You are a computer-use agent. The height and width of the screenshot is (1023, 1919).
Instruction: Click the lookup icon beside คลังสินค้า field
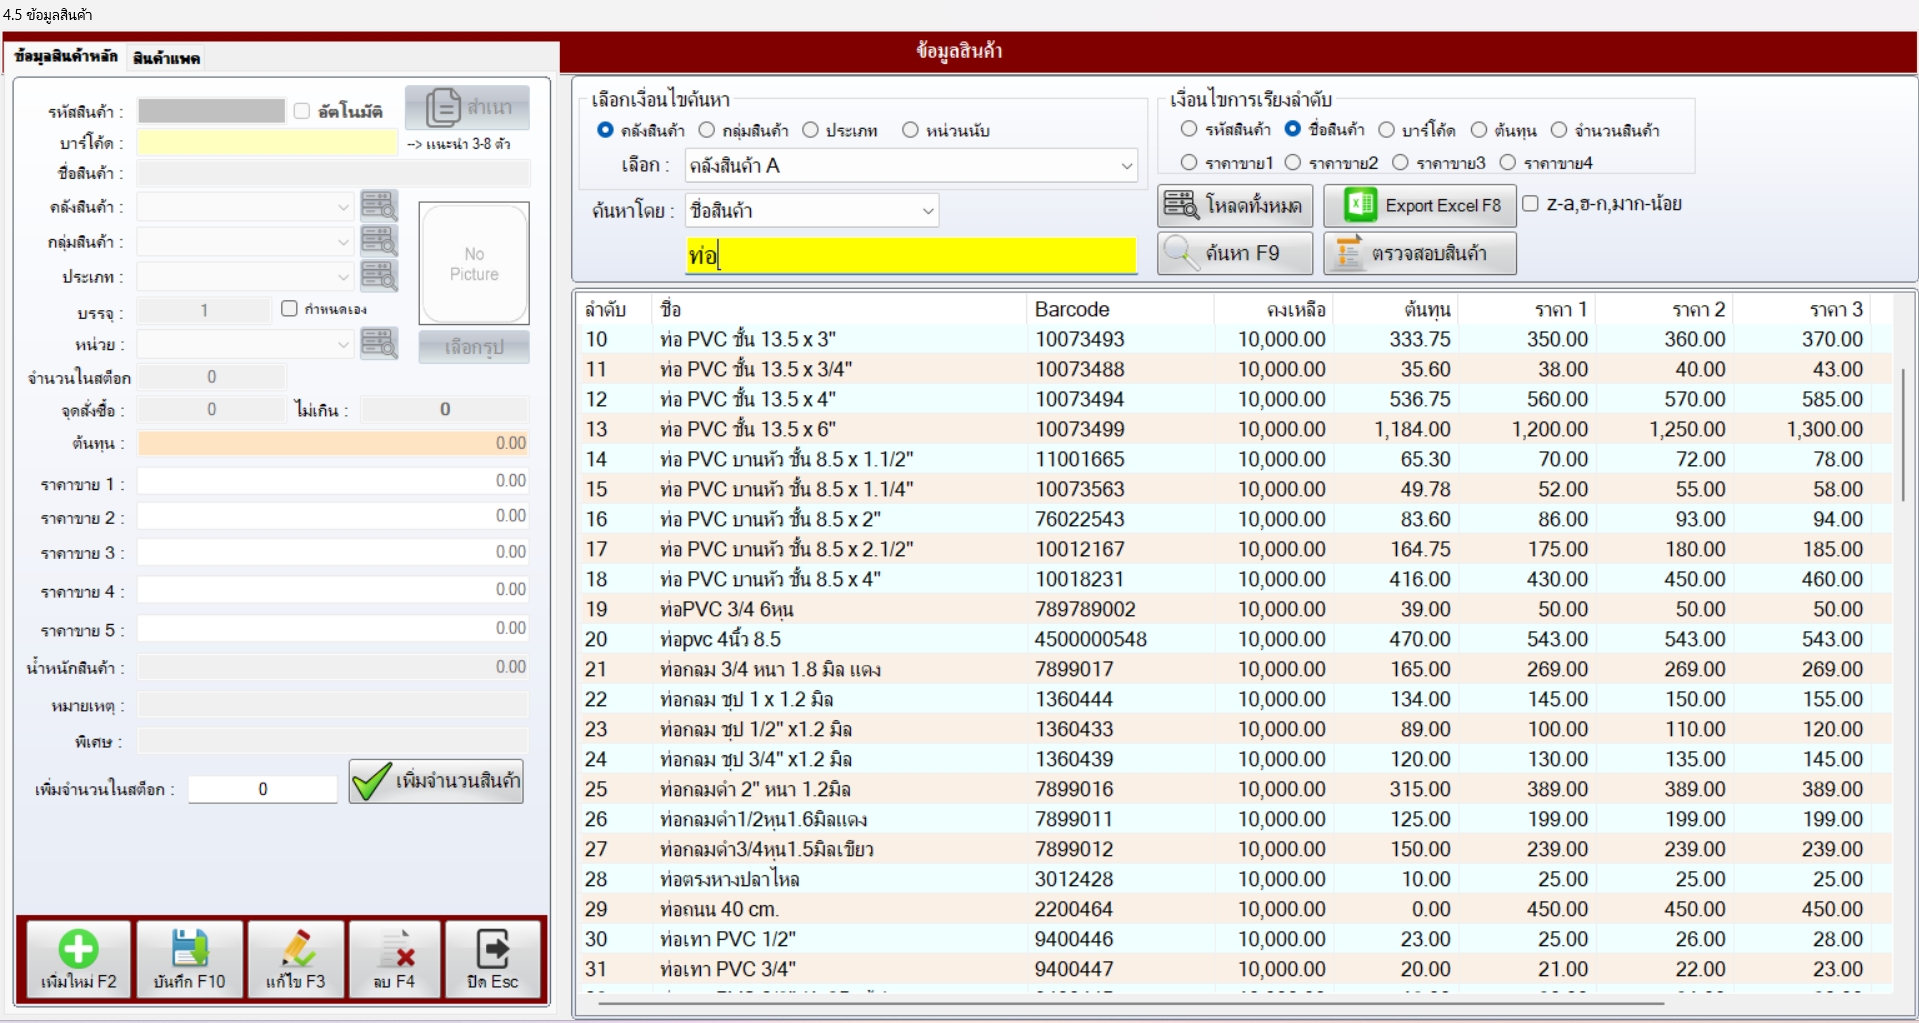point(379,206)
